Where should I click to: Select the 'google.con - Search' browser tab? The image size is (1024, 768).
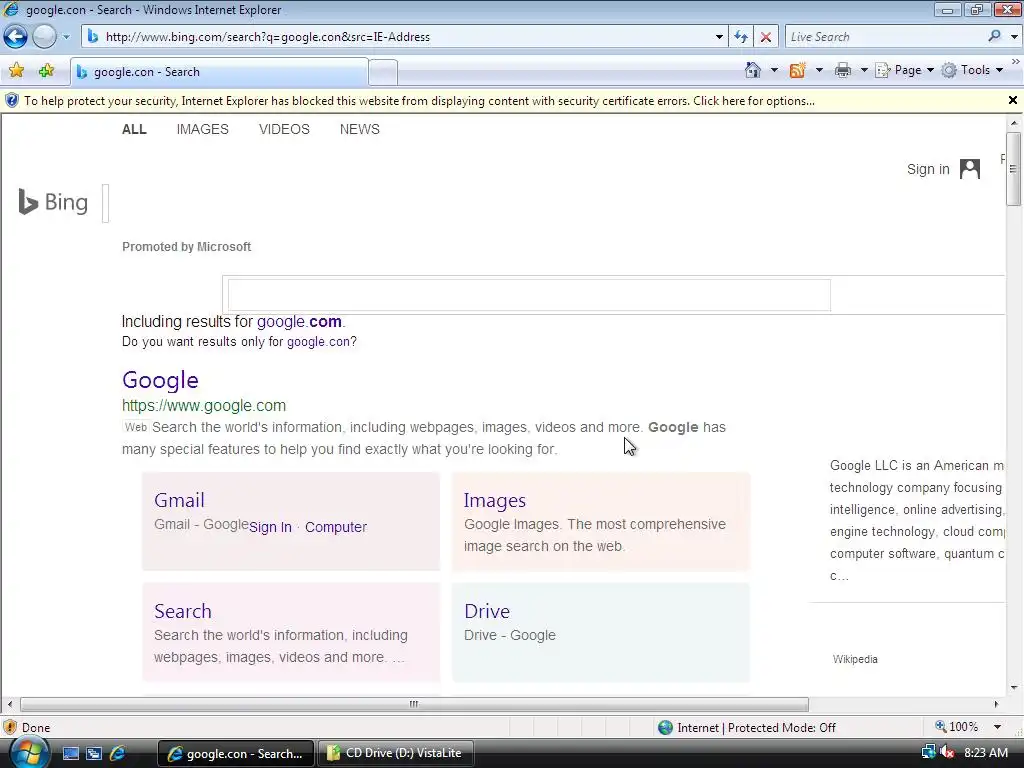coord(219,72)
